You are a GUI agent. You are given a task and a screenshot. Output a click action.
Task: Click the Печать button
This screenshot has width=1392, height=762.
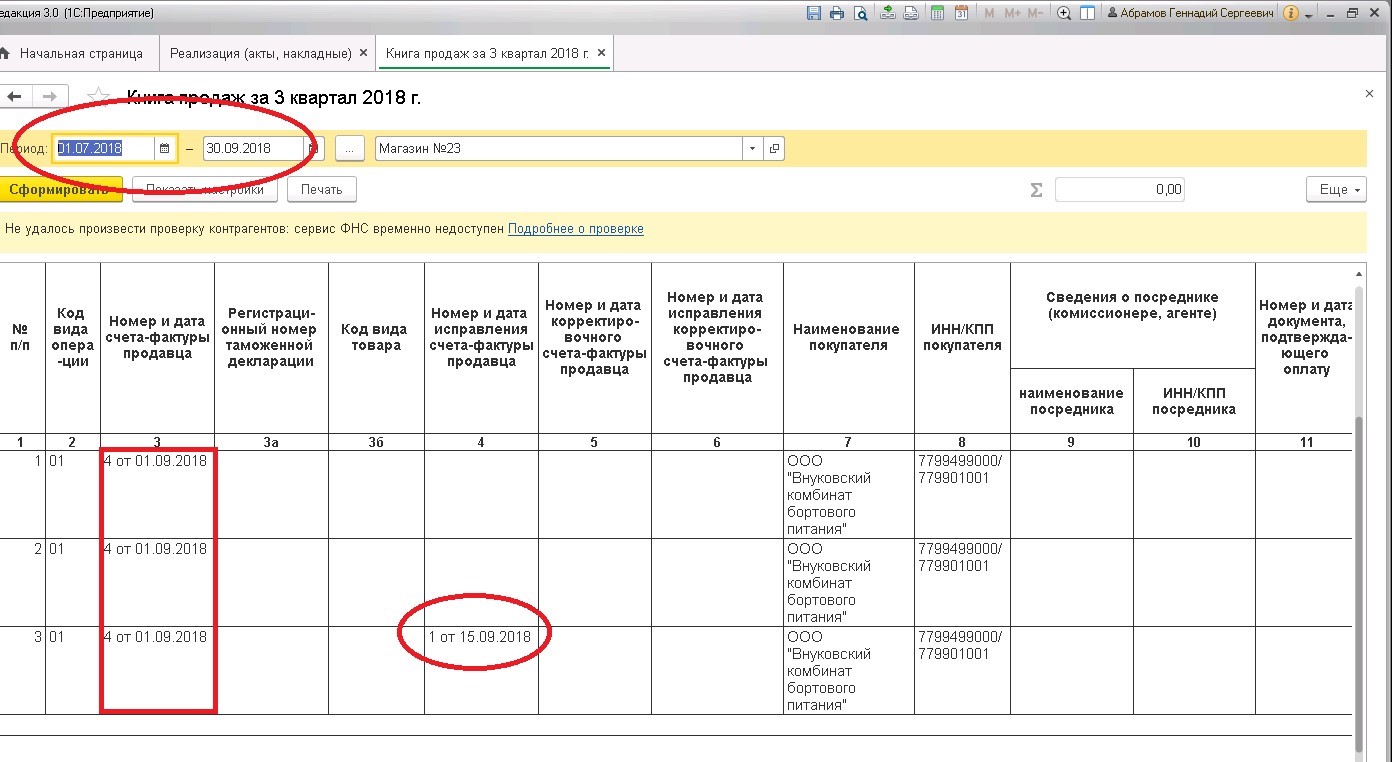(x=322, y=189)
